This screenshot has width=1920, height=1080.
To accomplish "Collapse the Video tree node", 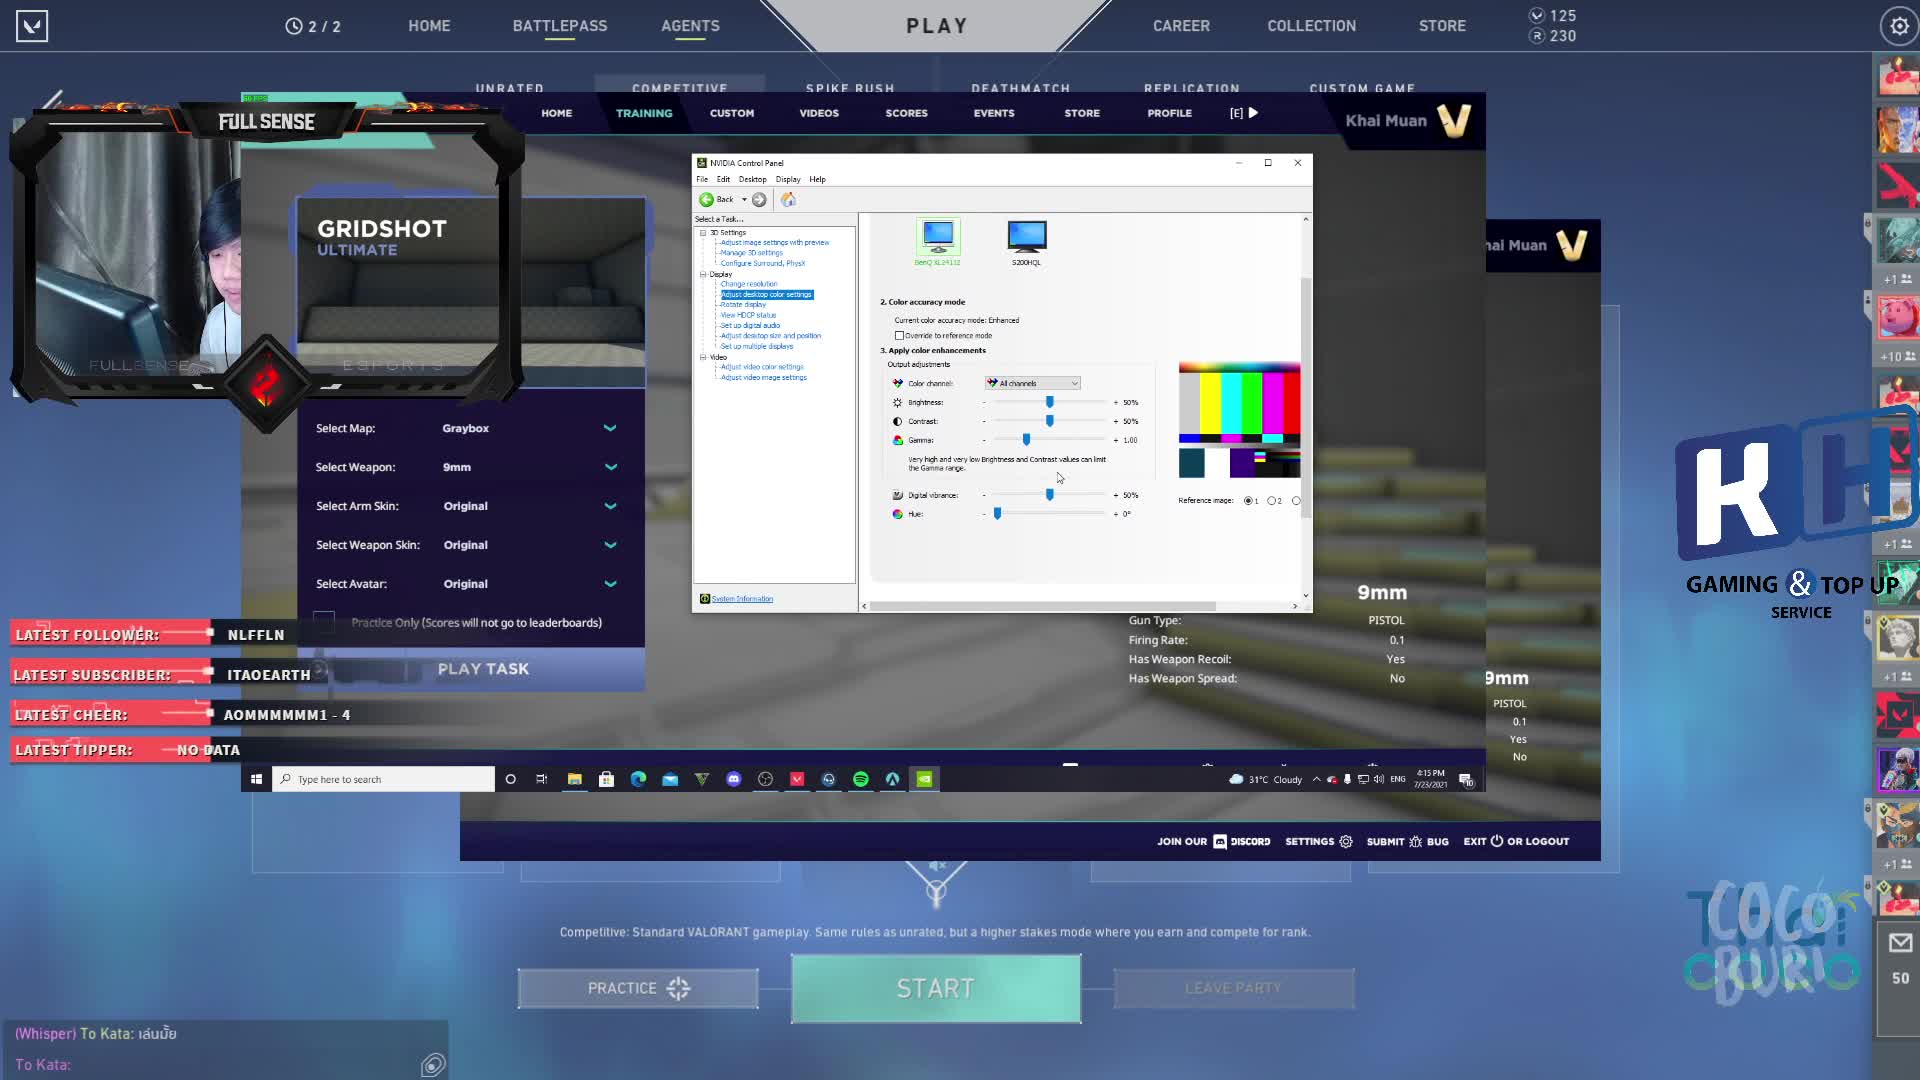I will 703,357.
